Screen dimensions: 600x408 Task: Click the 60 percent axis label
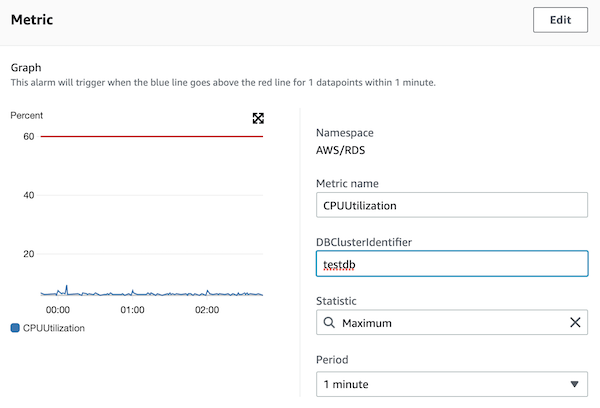pyautogui.click(x=29, y=136)
